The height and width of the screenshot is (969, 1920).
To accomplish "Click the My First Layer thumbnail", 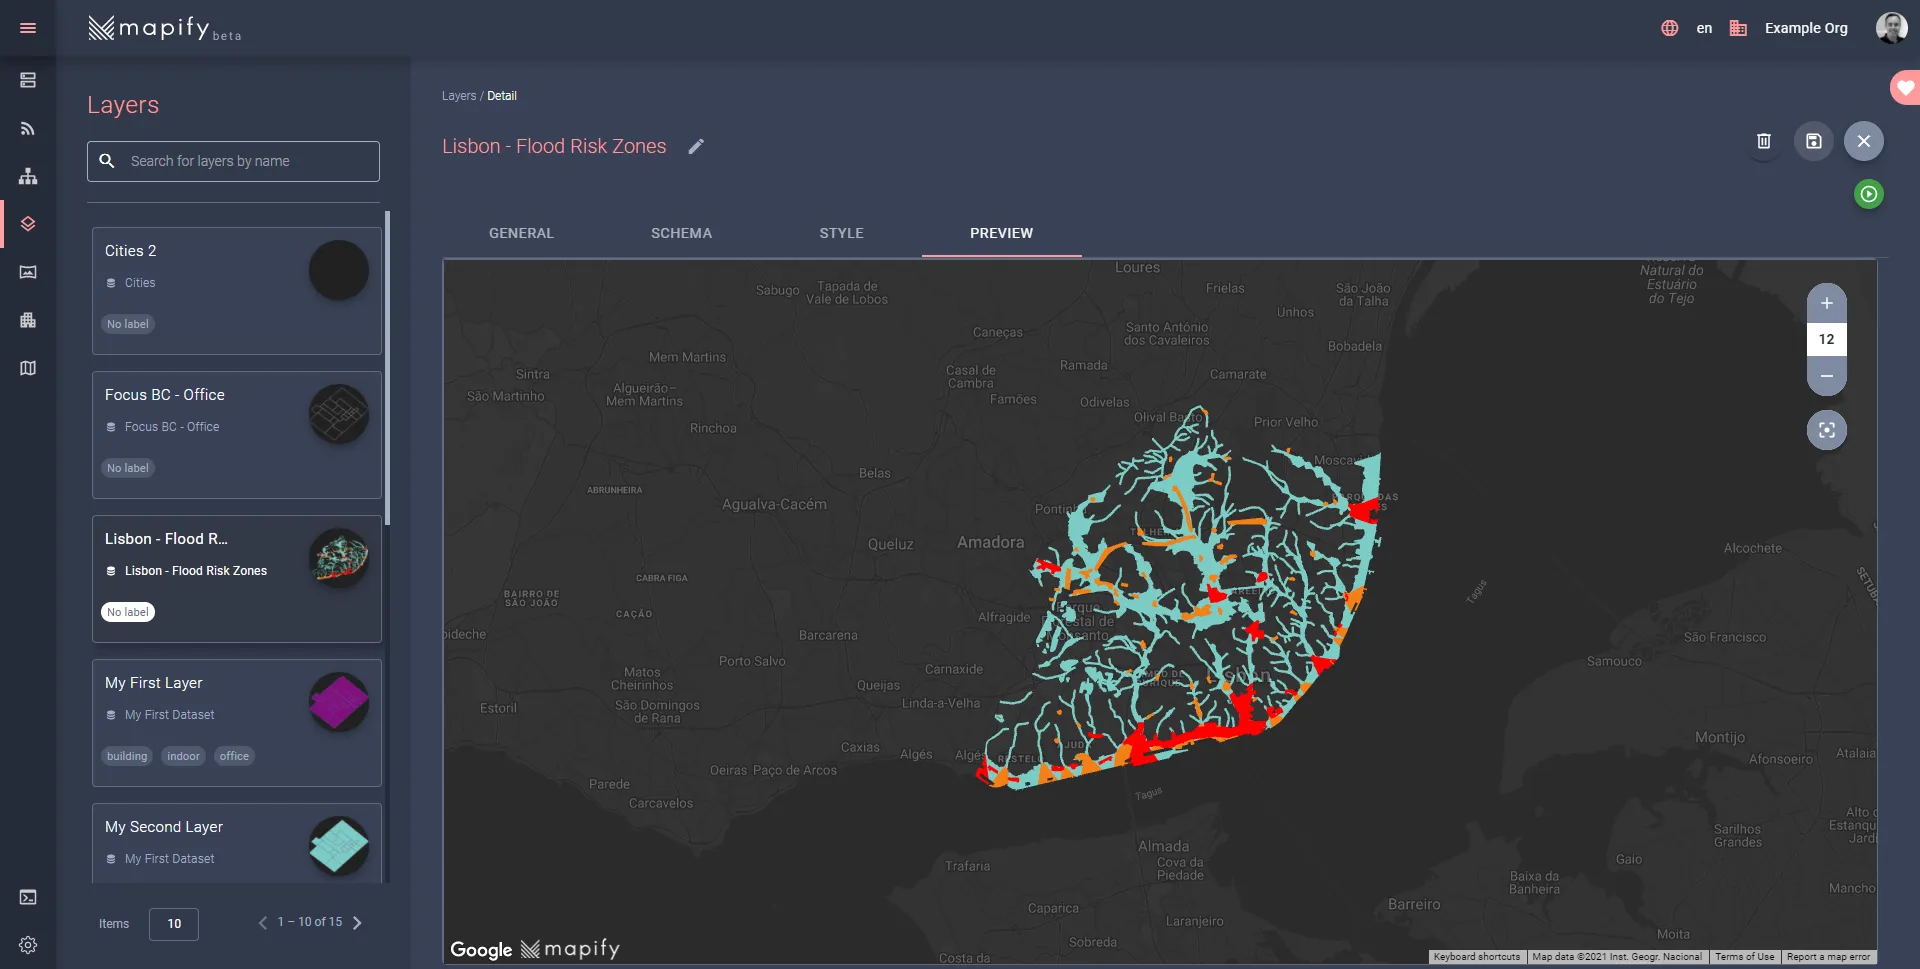I will 339,702.
